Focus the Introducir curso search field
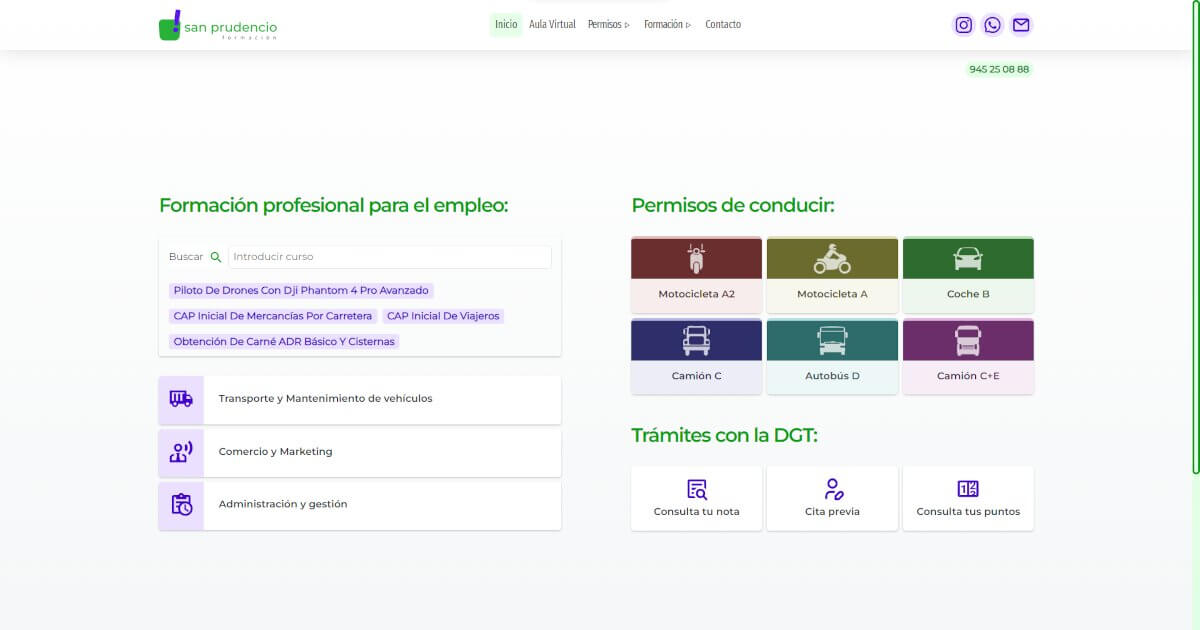This screenshot has height=630, width=1200. [390, 257]
